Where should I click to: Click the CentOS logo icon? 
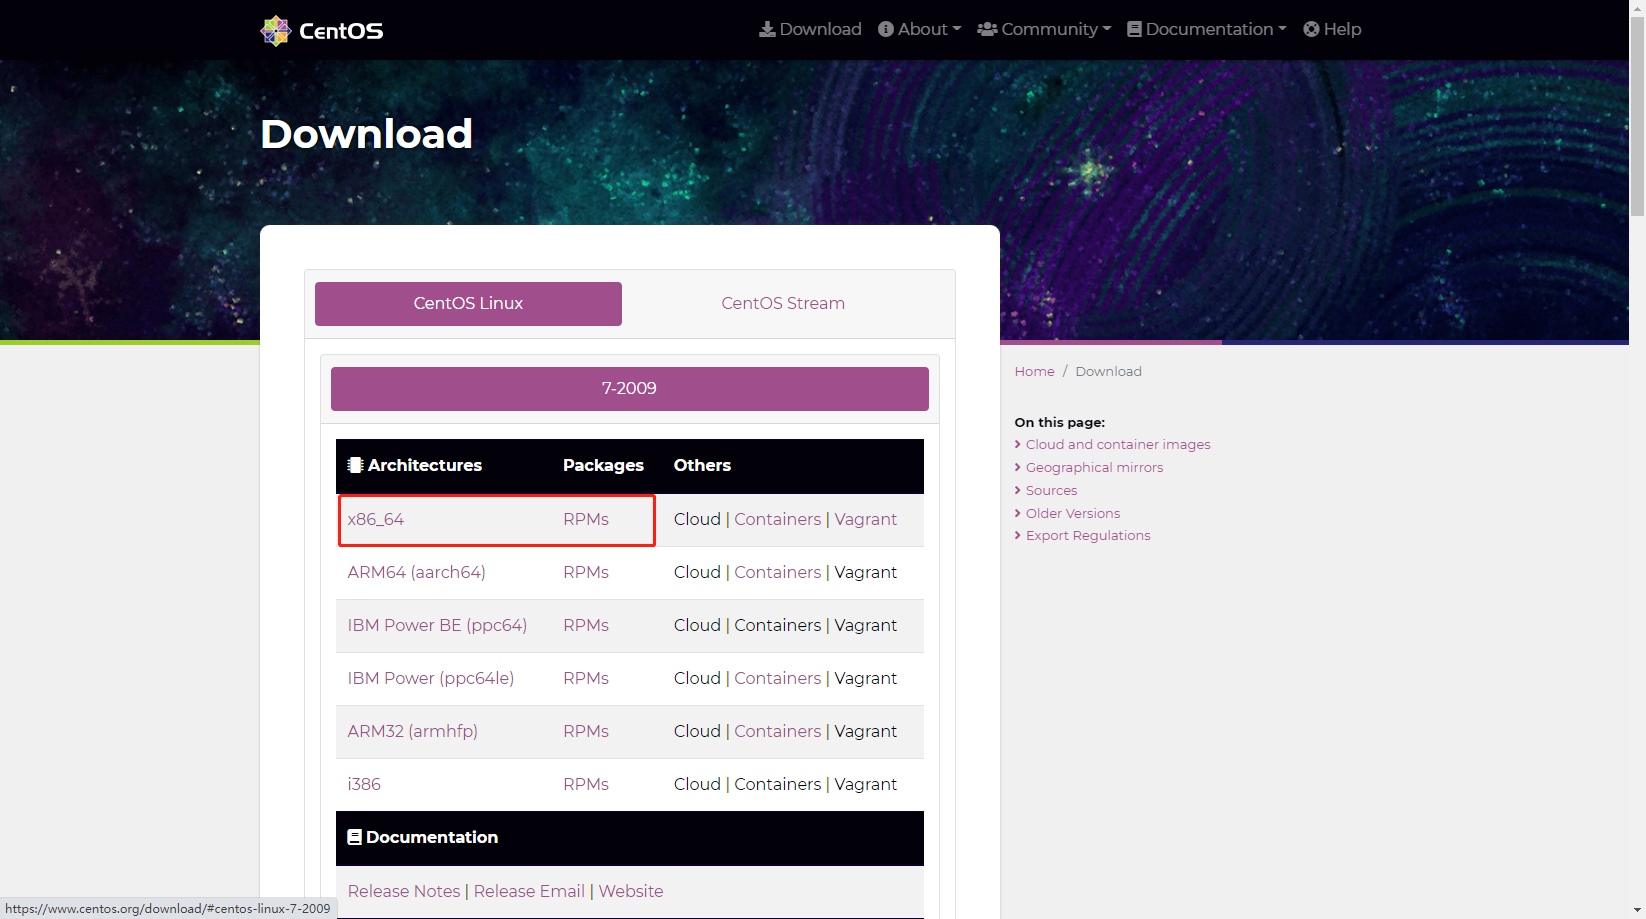click(275, 31)
